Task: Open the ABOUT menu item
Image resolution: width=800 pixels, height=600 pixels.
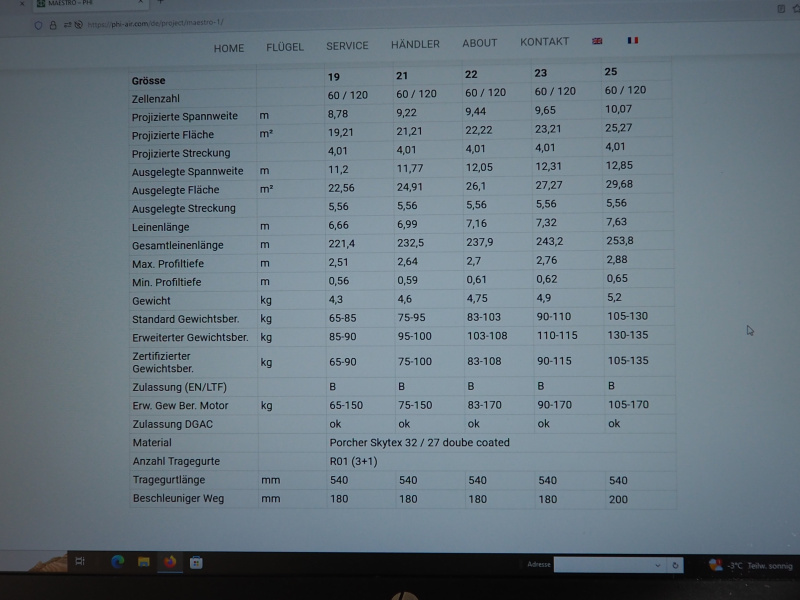Action: 480,43
